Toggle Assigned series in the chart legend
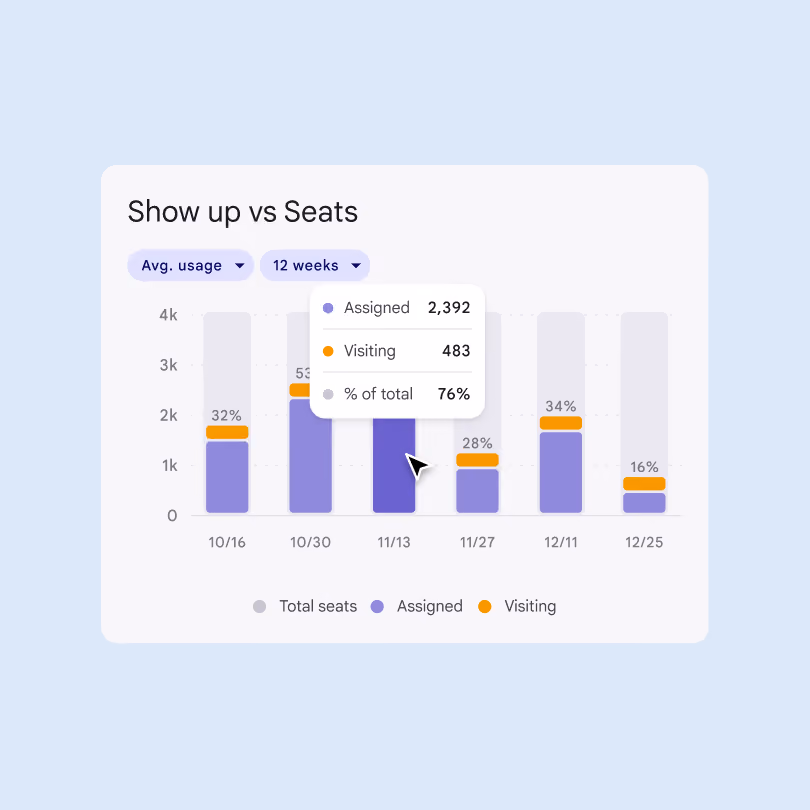The width and height of the screenshot is (810, 810). pos(417,606)
